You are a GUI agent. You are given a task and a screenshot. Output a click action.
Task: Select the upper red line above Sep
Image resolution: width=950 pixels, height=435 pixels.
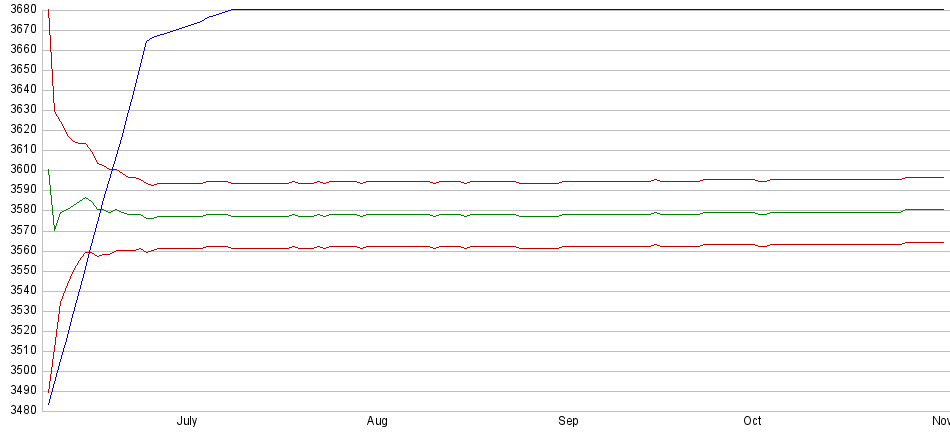click(568, 182)
